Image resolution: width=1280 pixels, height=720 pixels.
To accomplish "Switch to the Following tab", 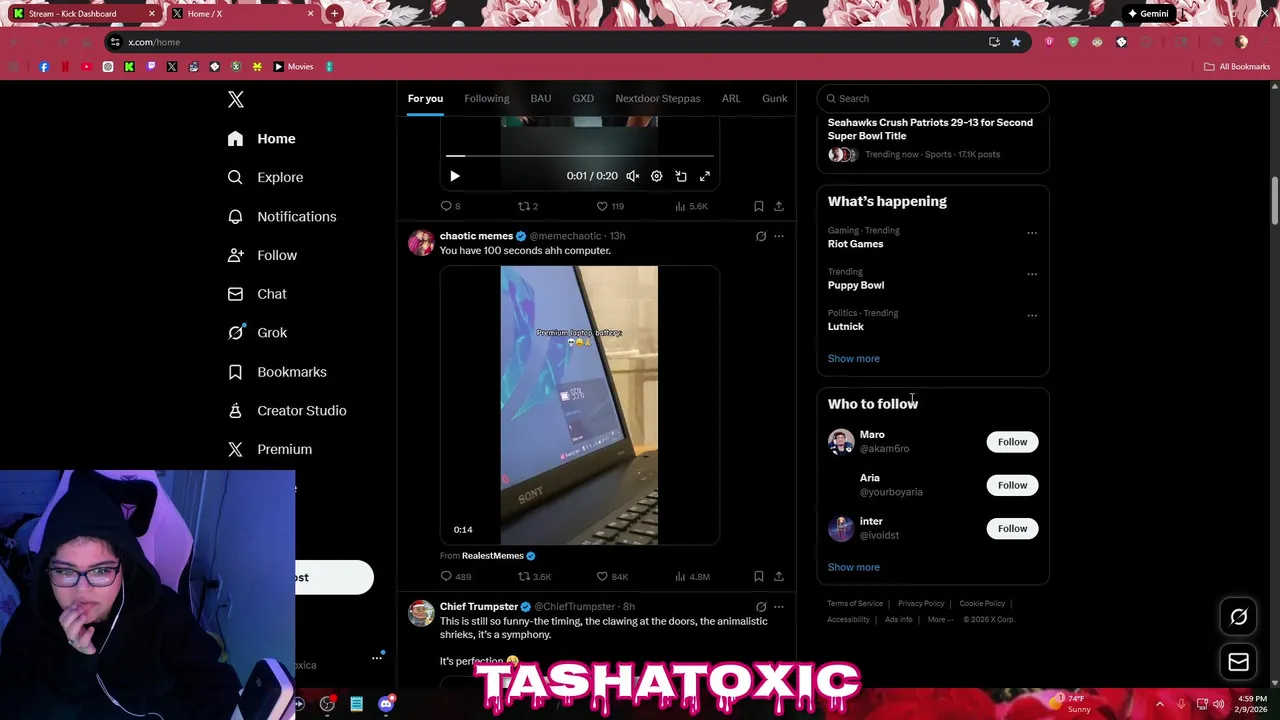I will [487, 98].
